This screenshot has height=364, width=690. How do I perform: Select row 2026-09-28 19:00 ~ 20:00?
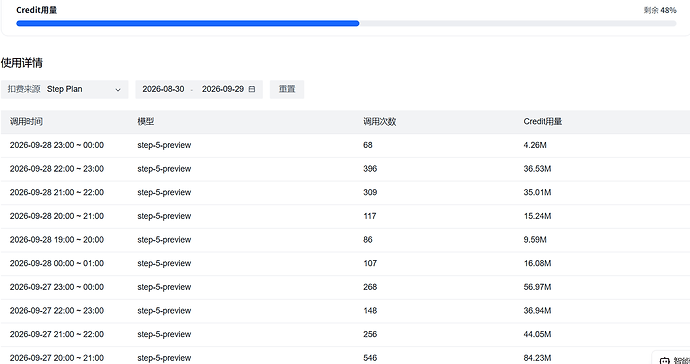[345, 240]
